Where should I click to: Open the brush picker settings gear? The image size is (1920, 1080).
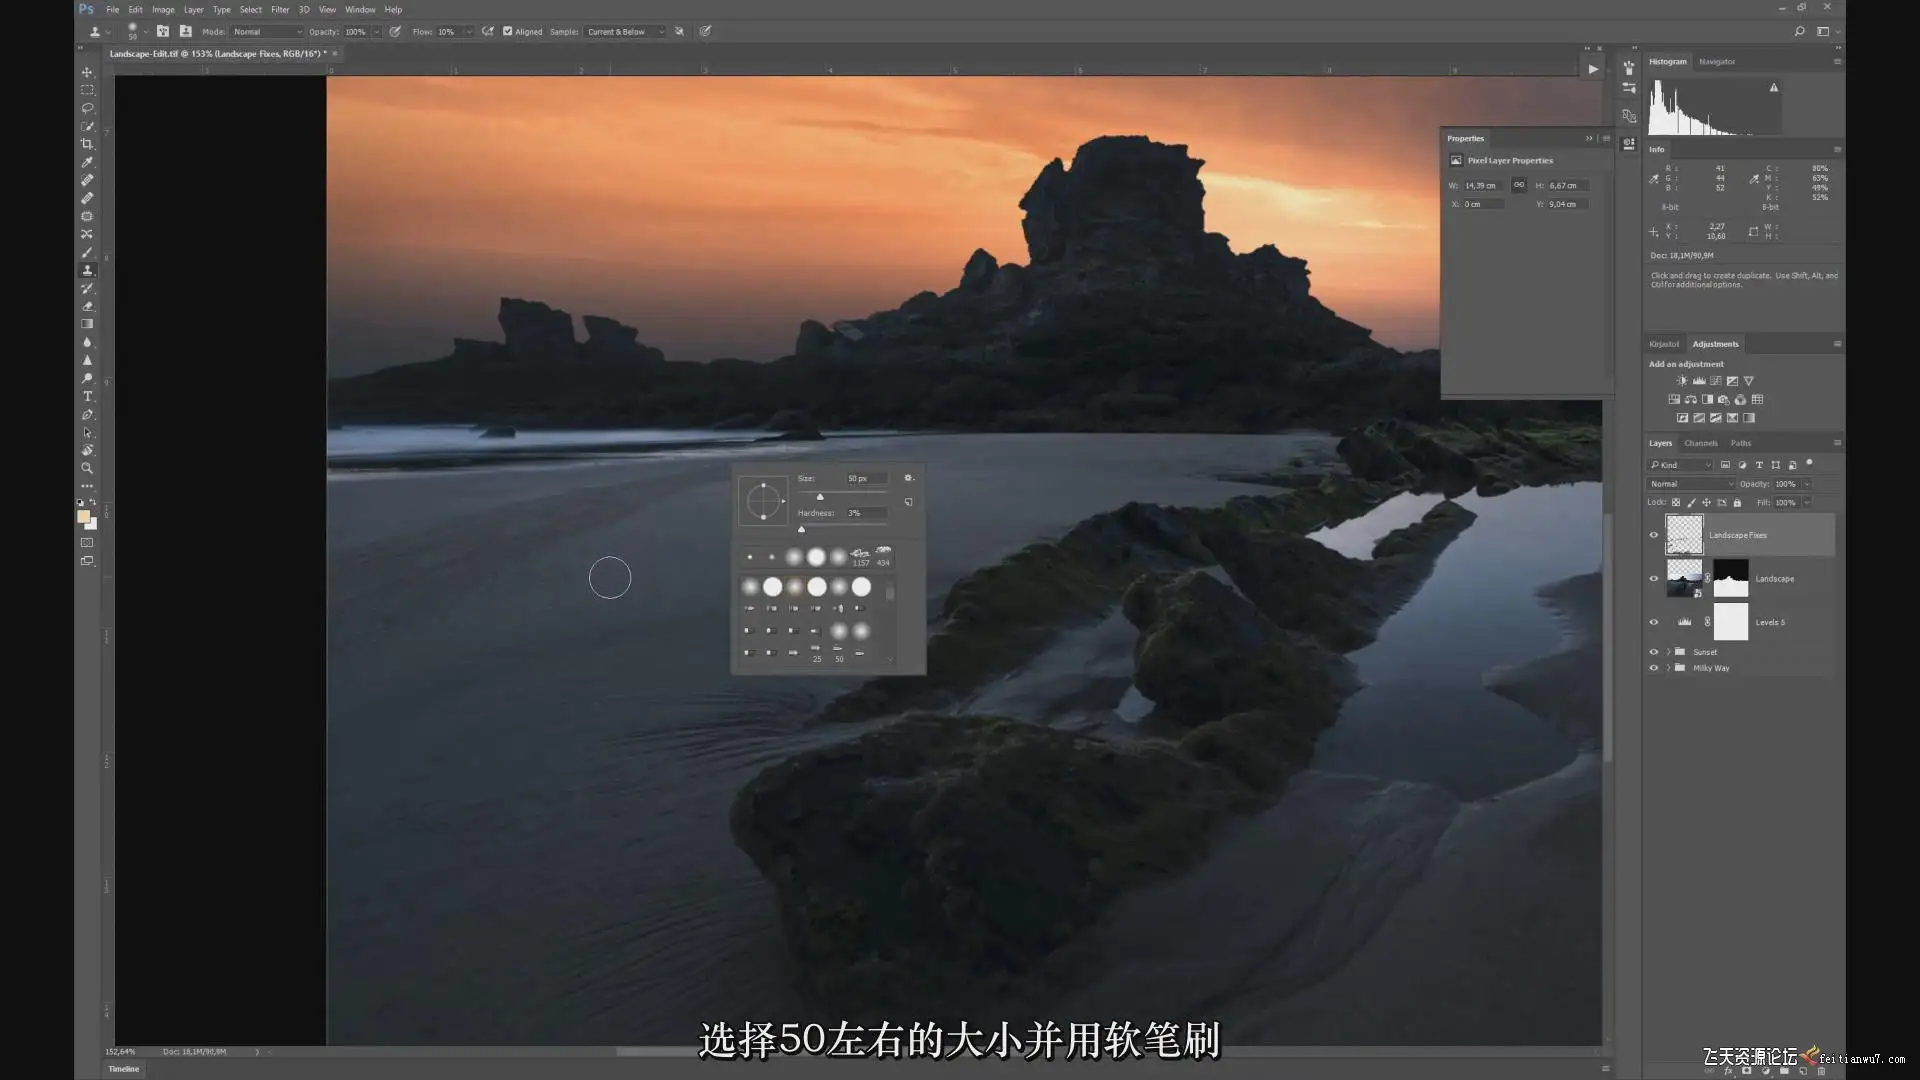tap(908, 478)
